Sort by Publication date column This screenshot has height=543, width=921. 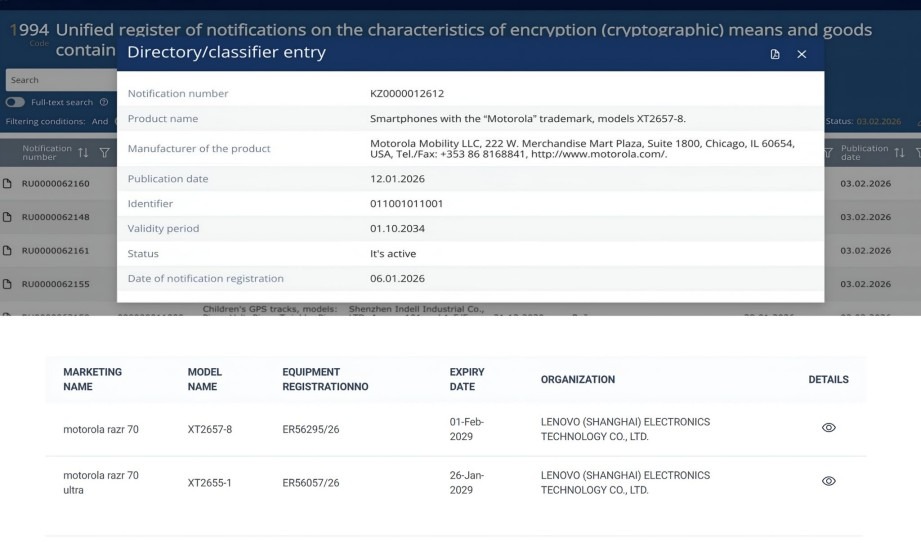899,153
